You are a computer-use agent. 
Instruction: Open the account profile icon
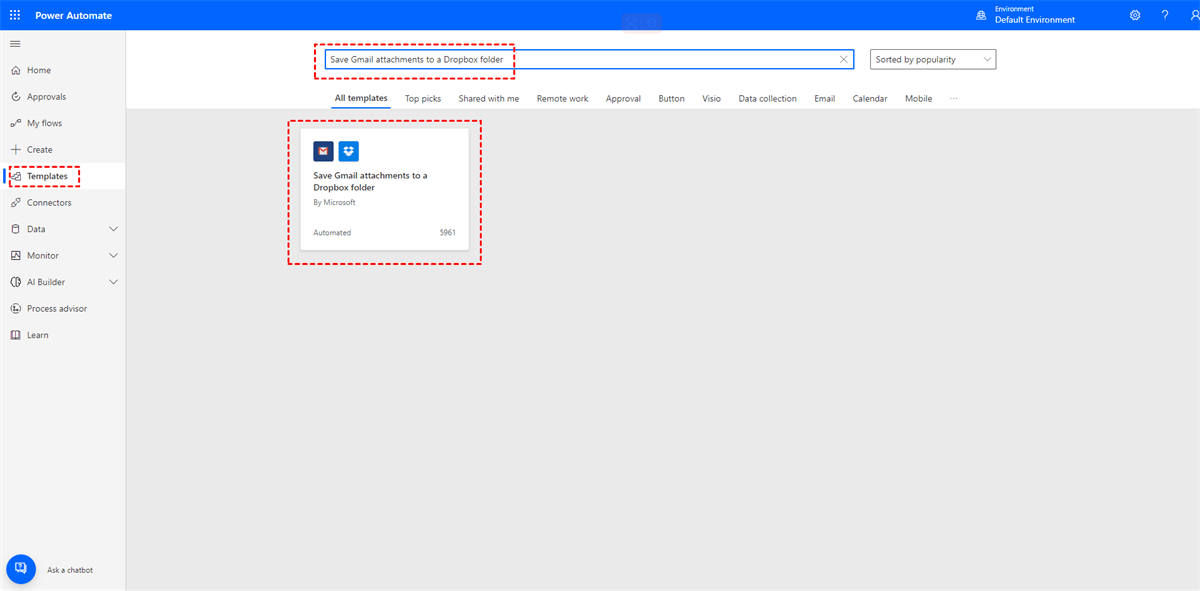pos(1194,16)
